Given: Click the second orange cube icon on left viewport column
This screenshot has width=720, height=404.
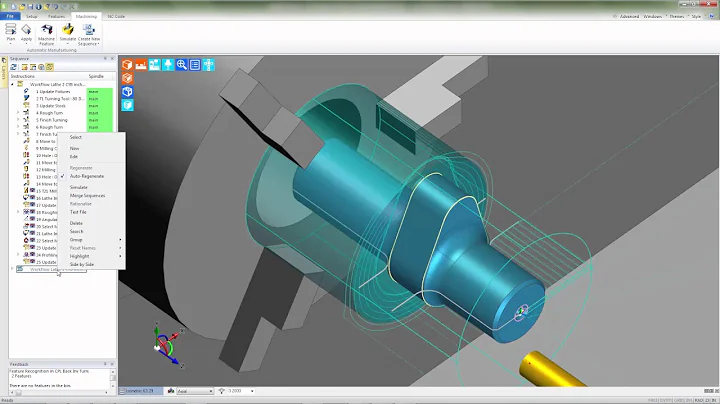Looking at the screenshot, I should [127, 78].
